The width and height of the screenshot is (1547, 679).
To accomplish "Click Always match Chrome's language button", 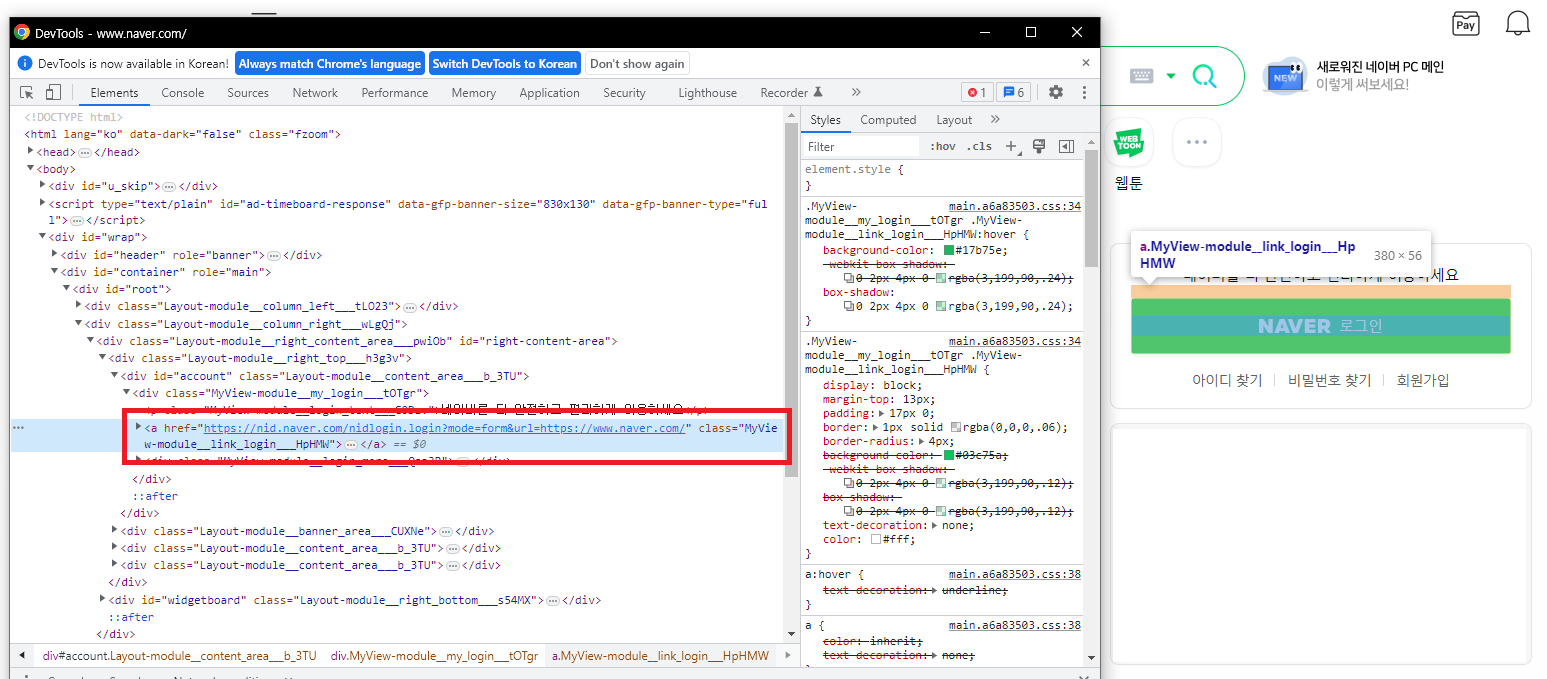I will 330,63.
